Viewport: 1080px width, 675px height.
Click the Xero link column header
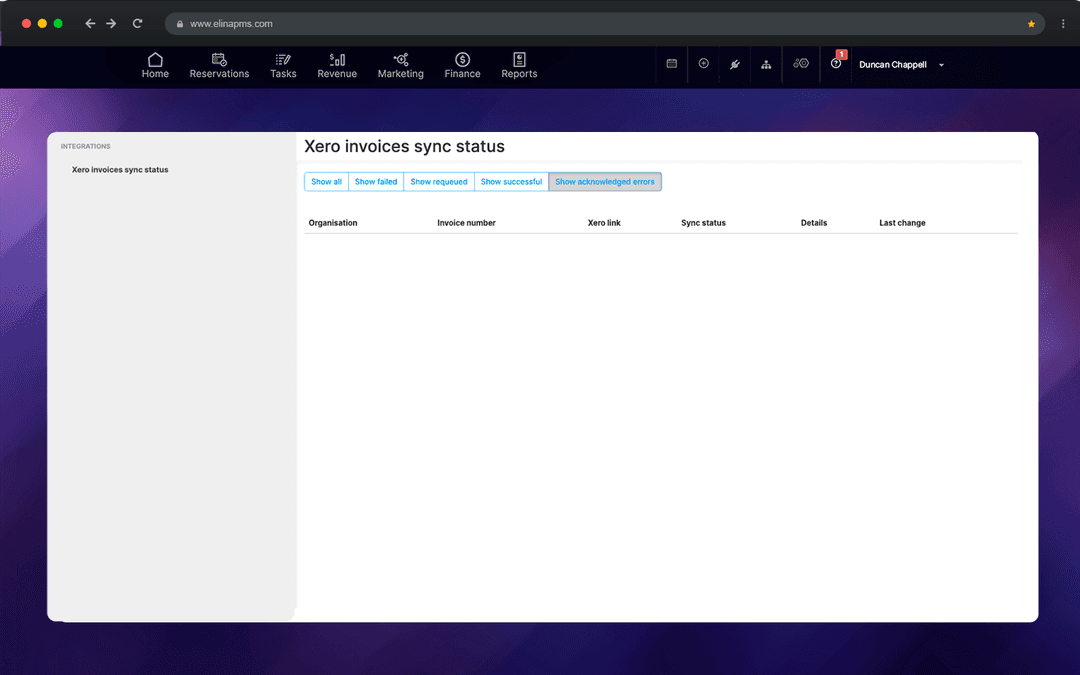[604, 223]
